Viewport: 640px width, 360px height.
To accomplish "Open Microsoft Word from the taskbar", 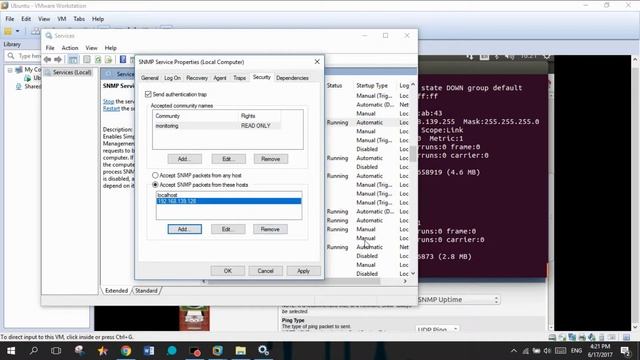I will 149,351.
